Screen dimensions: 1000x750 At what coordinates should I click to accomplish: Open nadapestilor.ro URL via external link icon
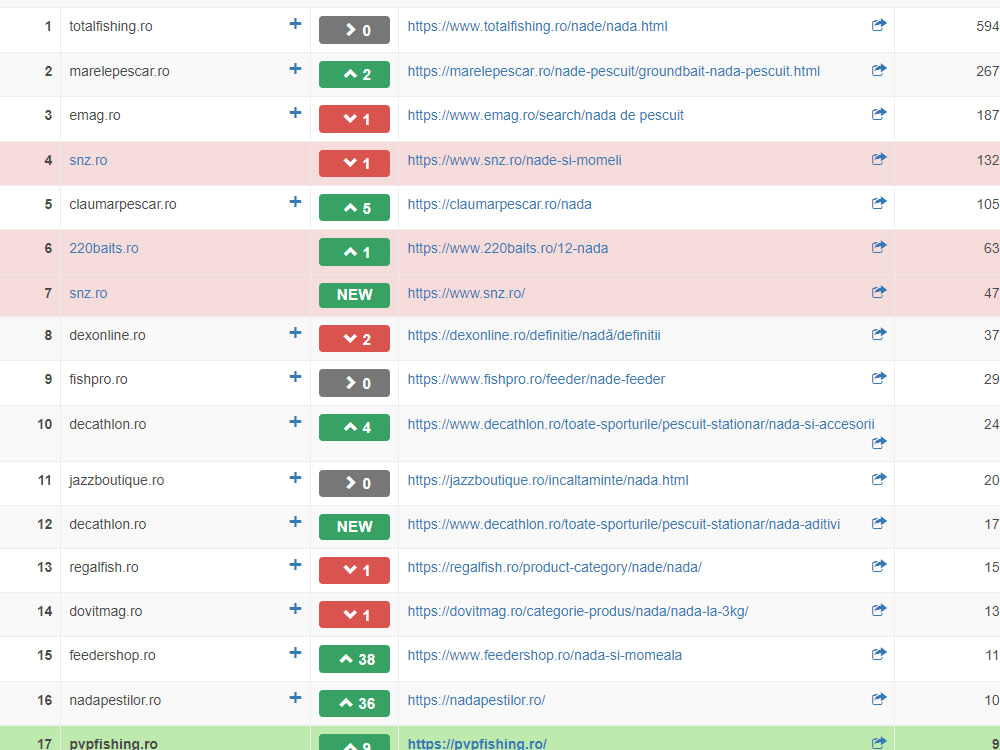[879, 698]
